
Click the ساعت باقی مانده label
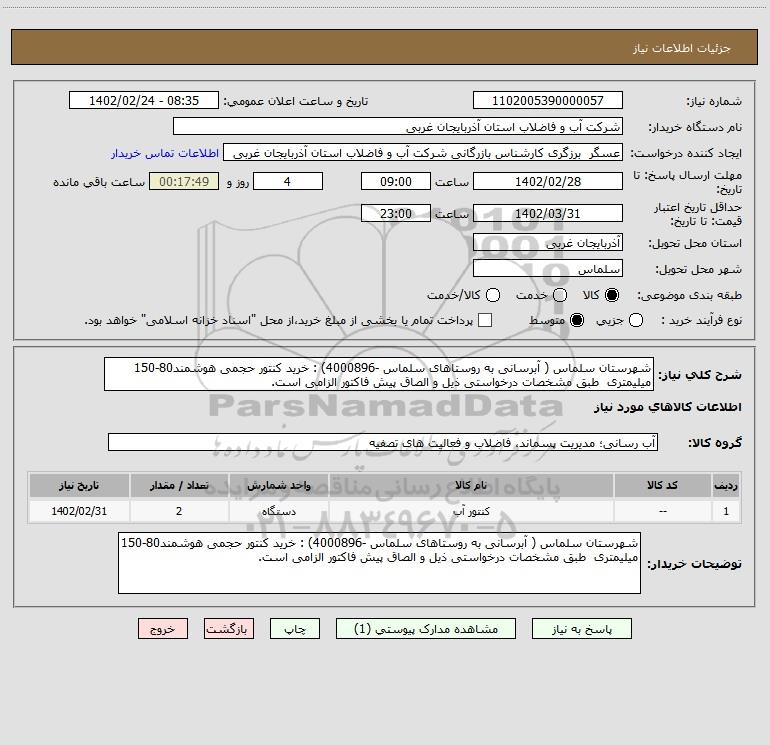tap(99, 182)
